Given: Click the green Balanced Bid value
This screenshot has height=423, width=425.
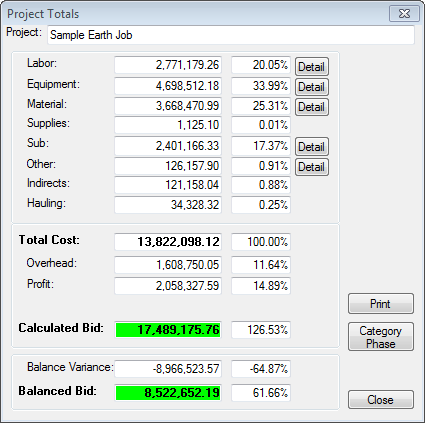Looking at the screenshot, I should tap(168, 393).
